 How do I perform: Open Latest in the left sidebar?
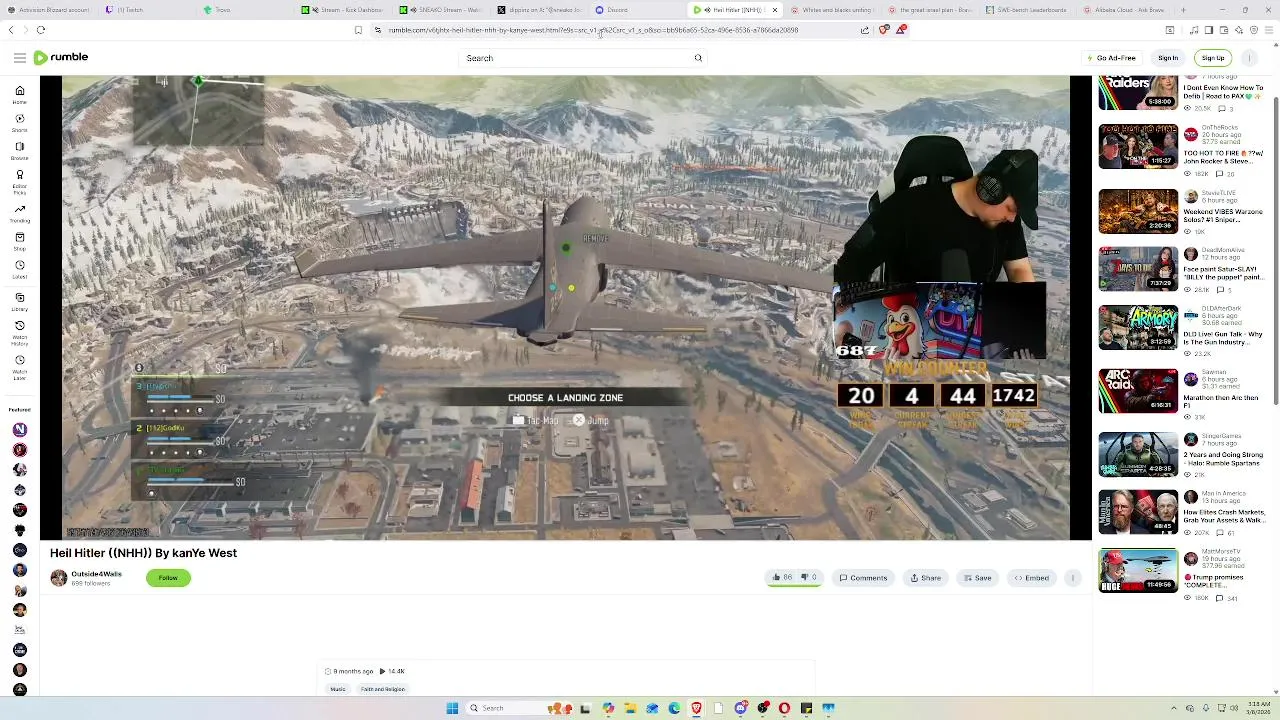coord(19,269)
